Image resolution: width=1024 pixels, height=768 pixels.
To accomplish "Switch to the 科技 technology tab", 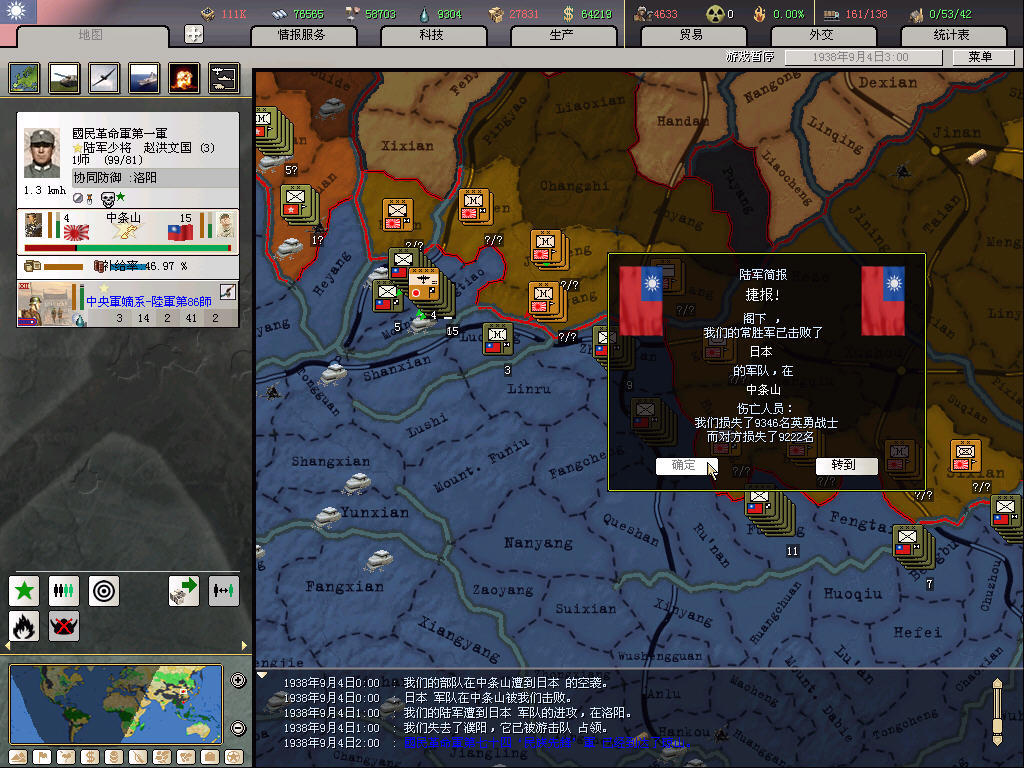I will [431, 35].
